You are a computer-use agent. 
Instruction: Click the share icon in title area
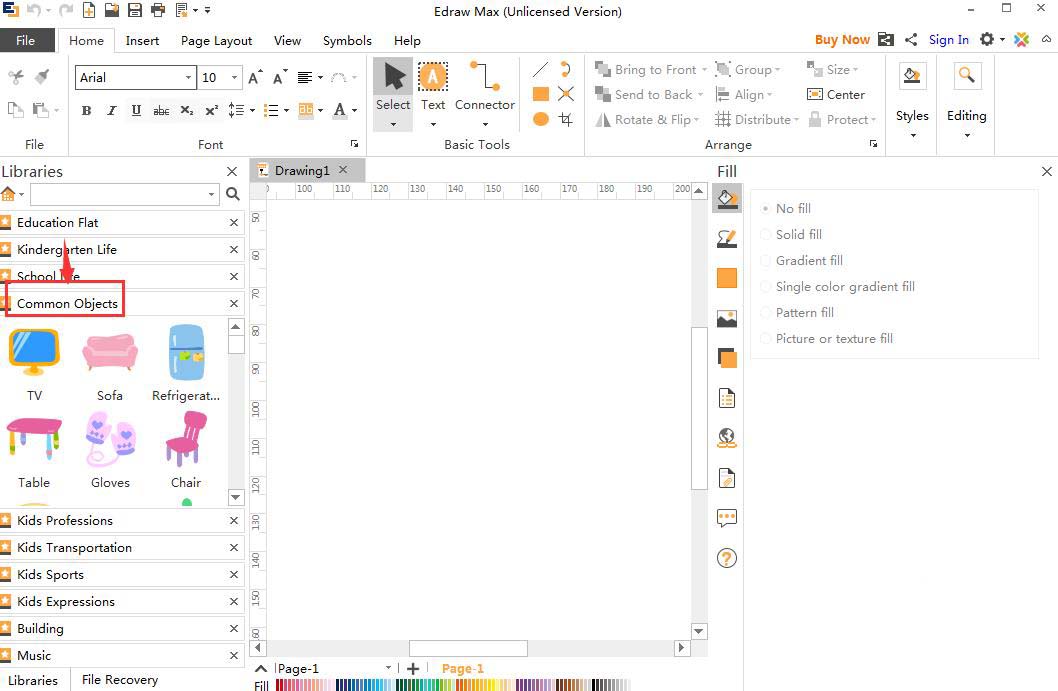coord(911,40)
